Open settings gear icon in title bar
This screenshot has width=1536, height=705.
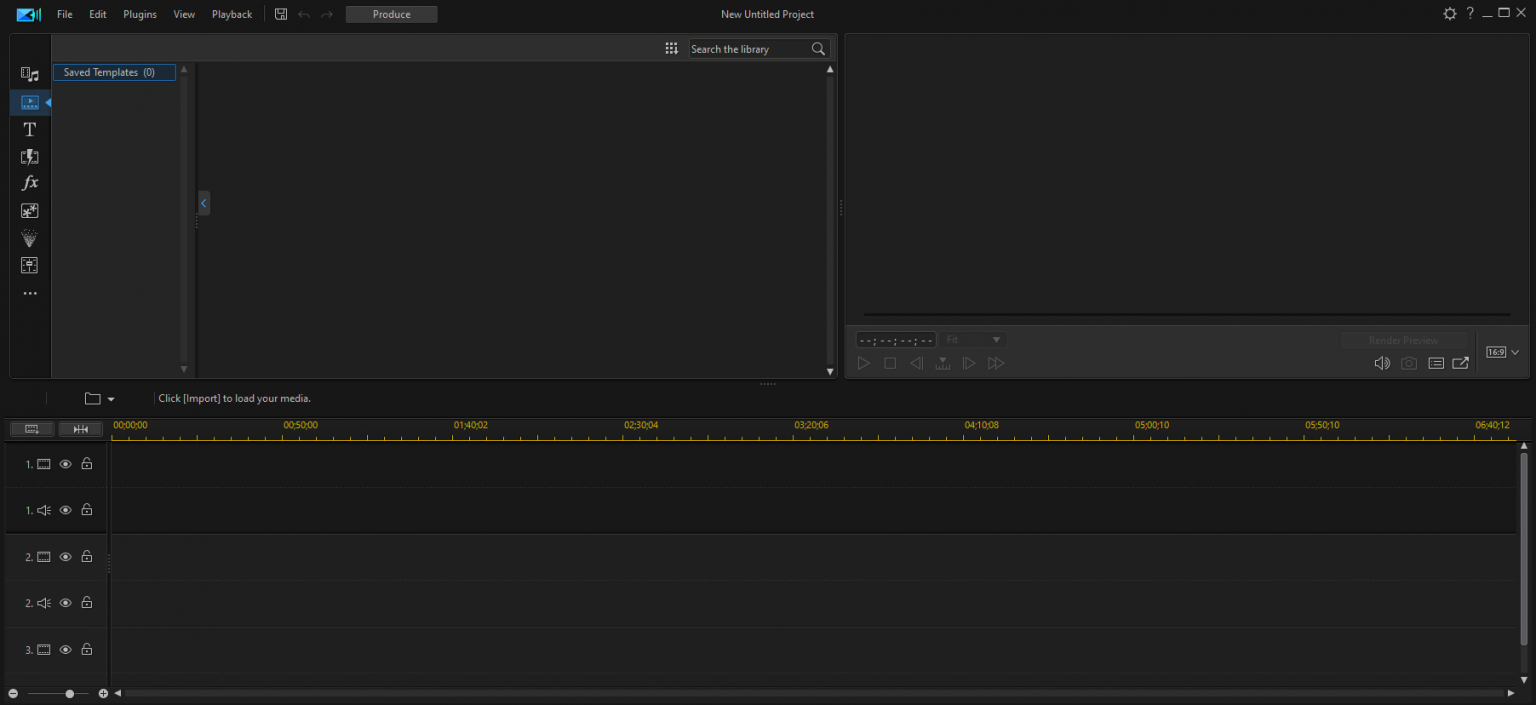1449,14
